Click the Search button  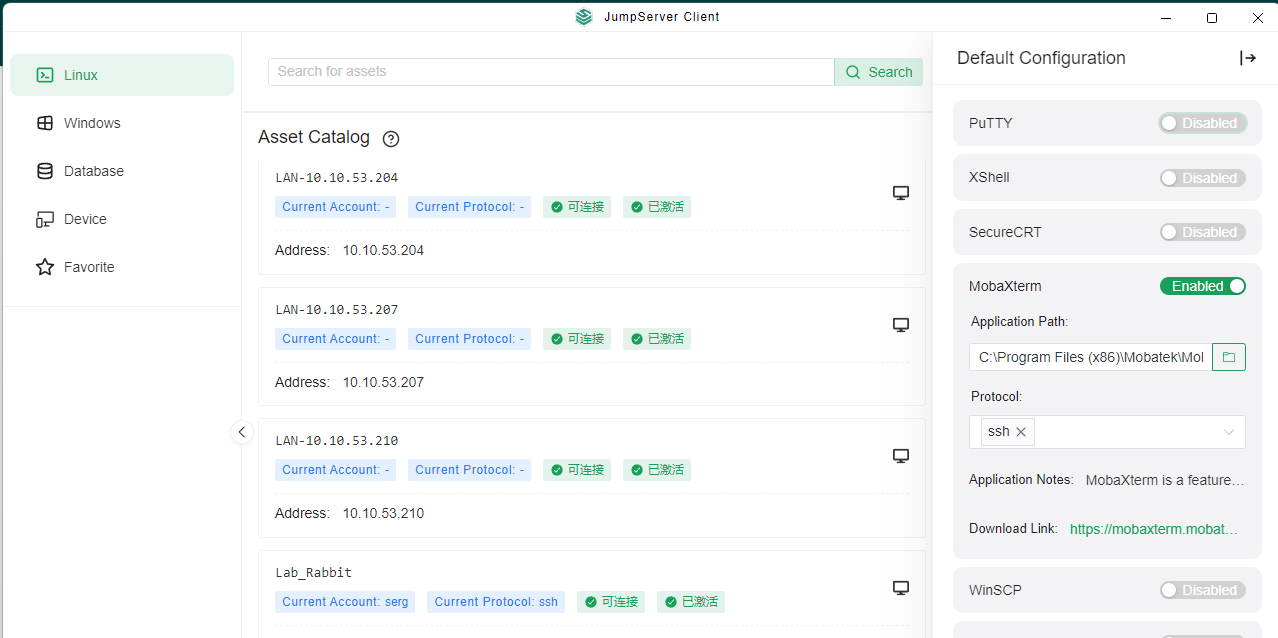click(x=879, y=72)
